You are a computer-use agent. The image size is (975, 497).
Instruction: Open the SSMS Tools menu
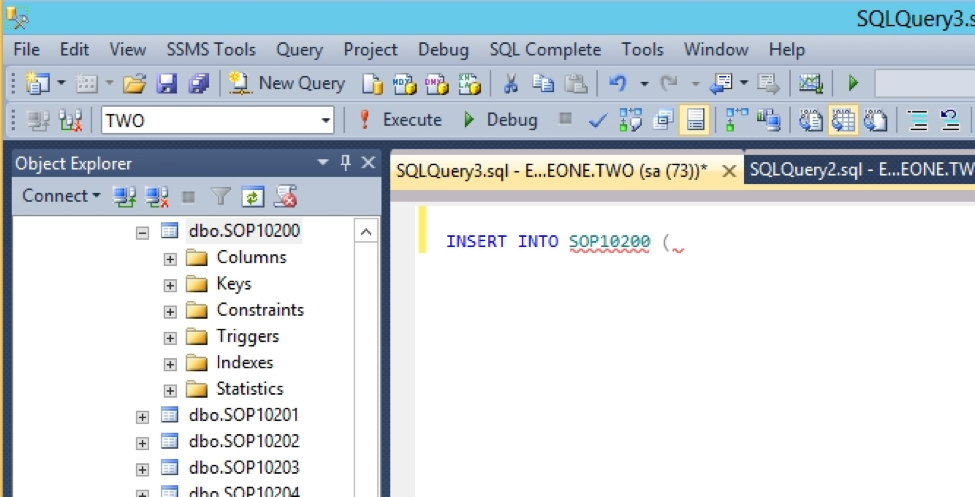211,49
